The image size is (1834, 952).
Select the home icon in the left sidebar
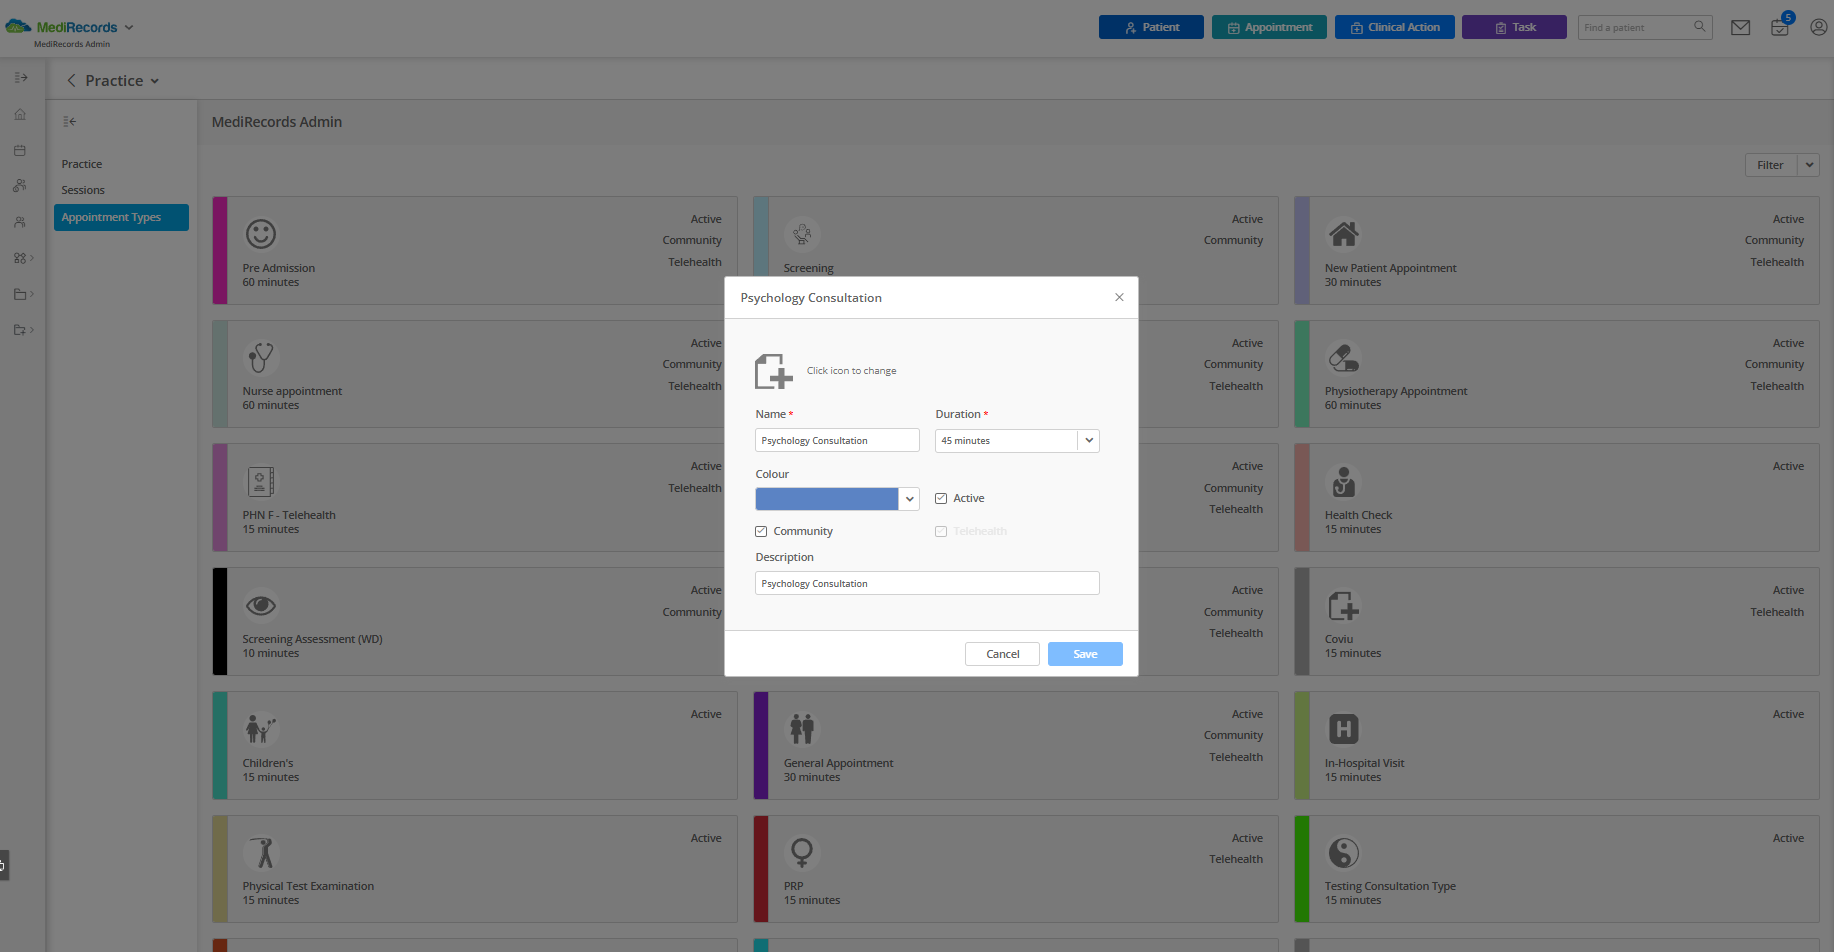click(20, 114)
